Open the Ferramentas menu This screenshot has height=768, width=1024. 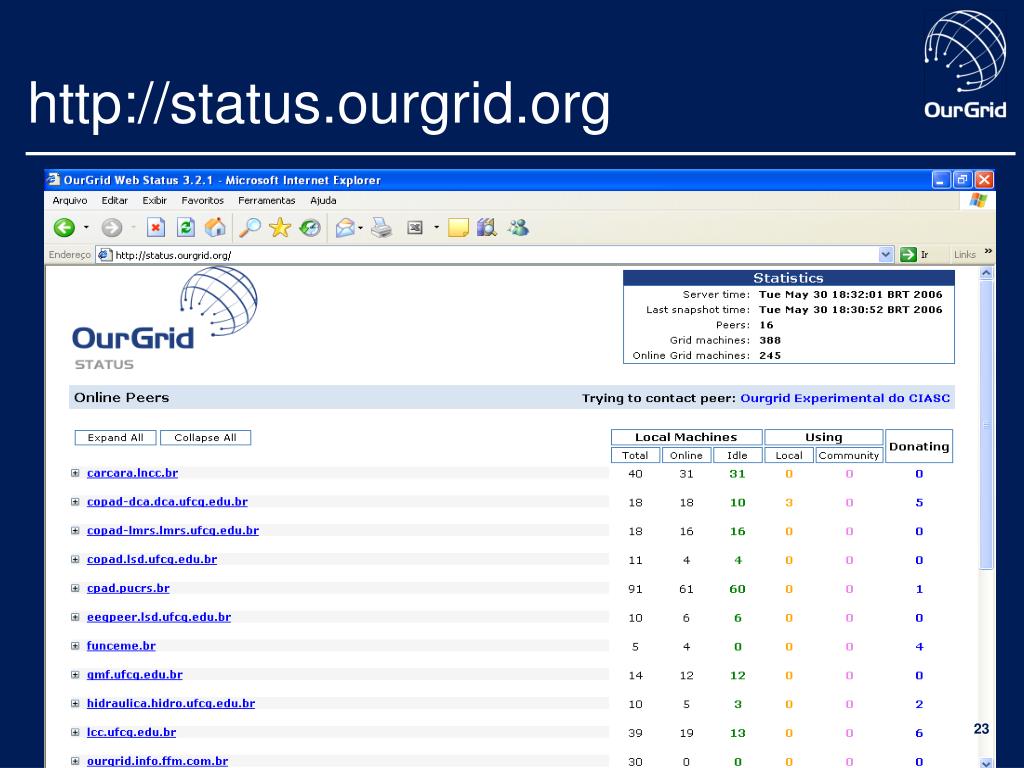coord(266,200)
